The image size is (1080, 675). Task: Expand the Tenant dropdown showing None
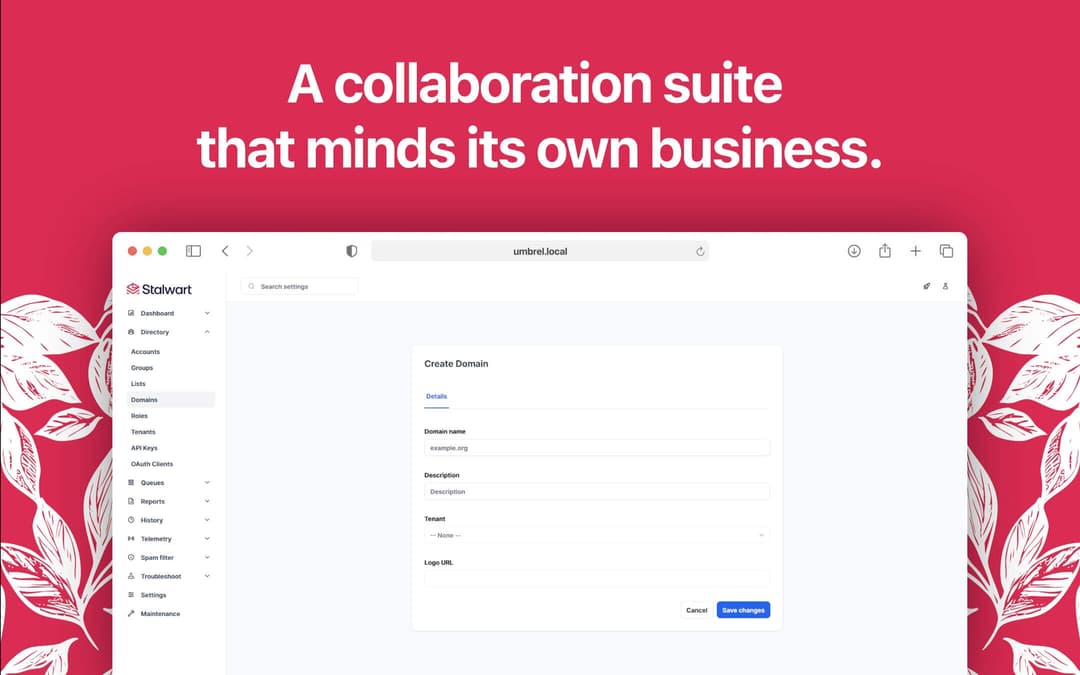[x=596, y=535]
